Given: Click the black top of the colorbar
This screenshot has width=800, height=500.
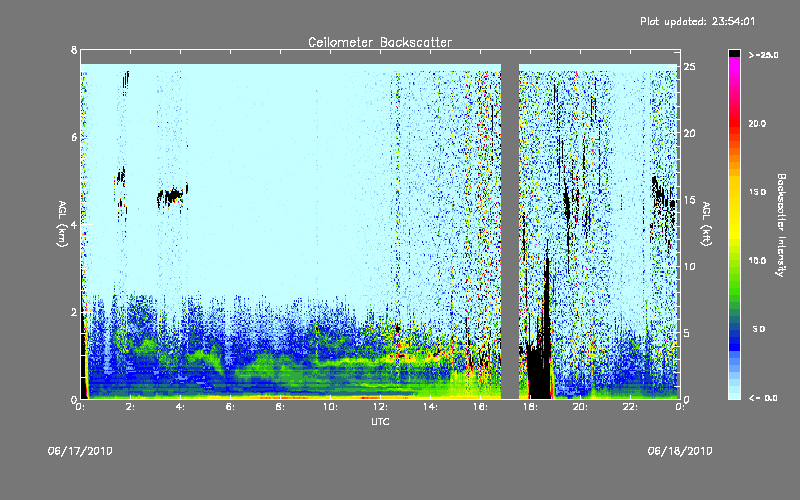Looking at the screenshot, I should coord(734,53).
